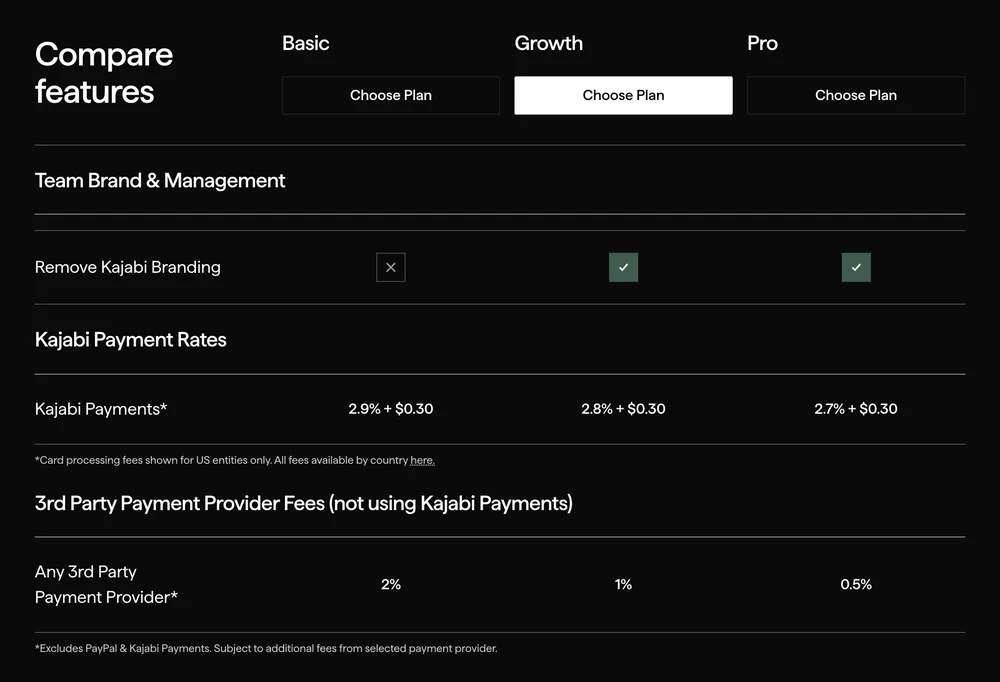This screenshot has width=1000, height=682.
Task: Click the 'Compare features' title
Action: 104,73
